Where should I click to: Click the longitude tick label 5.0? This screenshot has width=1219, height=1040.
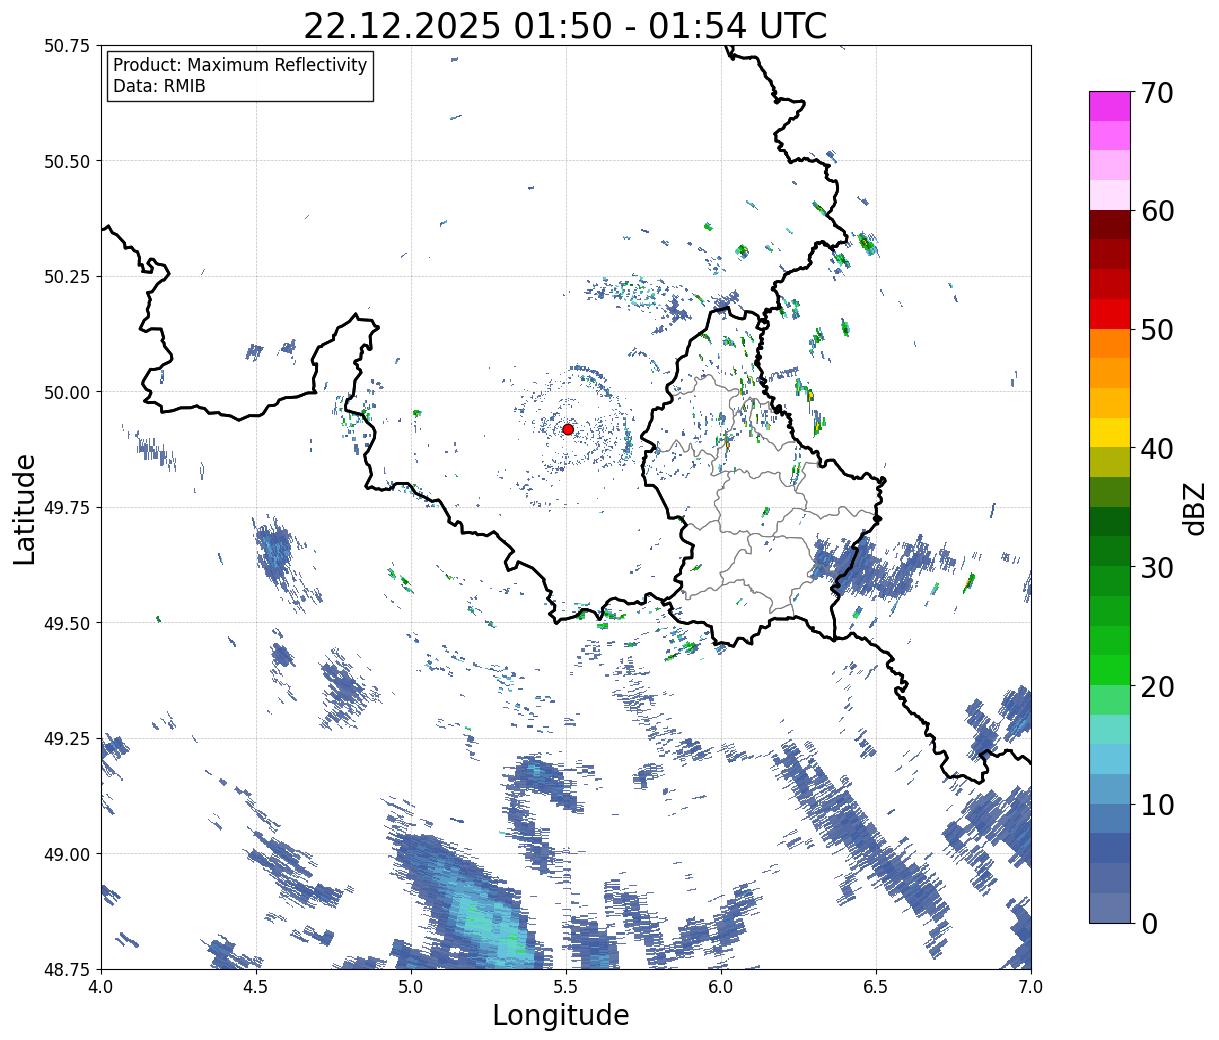(x=411, y=987)
